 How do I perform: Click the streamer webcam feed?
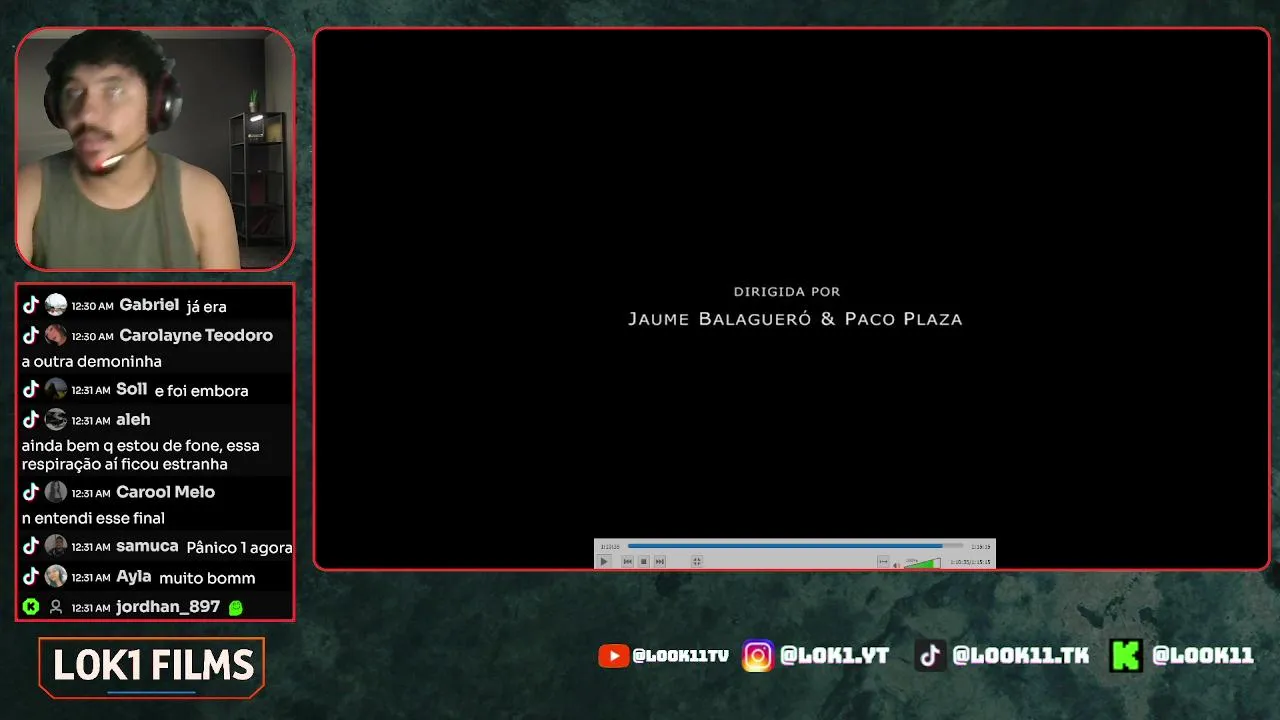coord(155,149)
